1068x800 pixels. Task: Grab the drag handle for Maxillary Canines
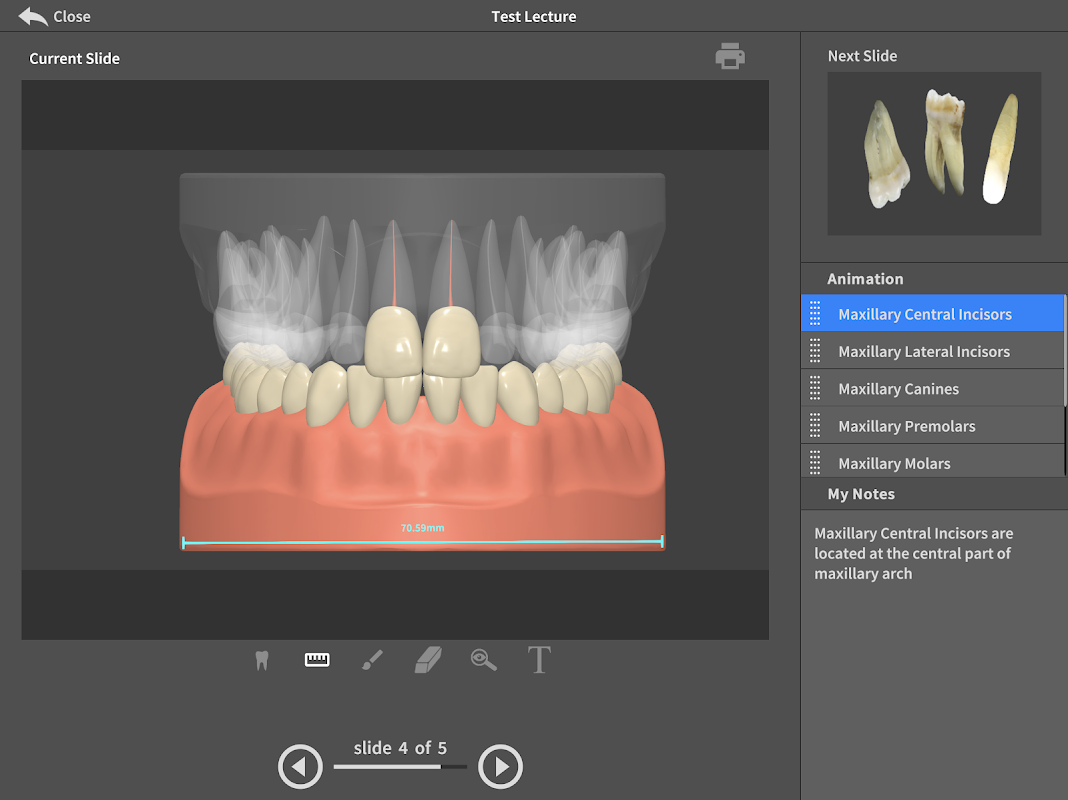click(x=815, y=389)
